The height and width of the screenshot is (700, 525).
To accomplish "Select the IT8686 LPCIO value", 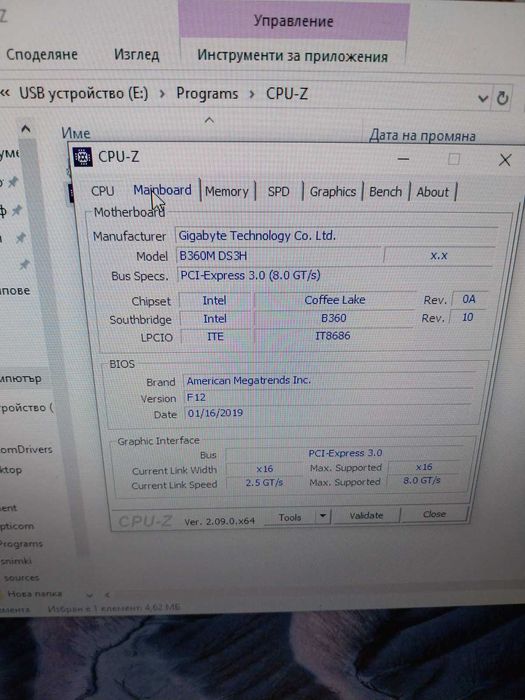I will click(x=333, y=336).
